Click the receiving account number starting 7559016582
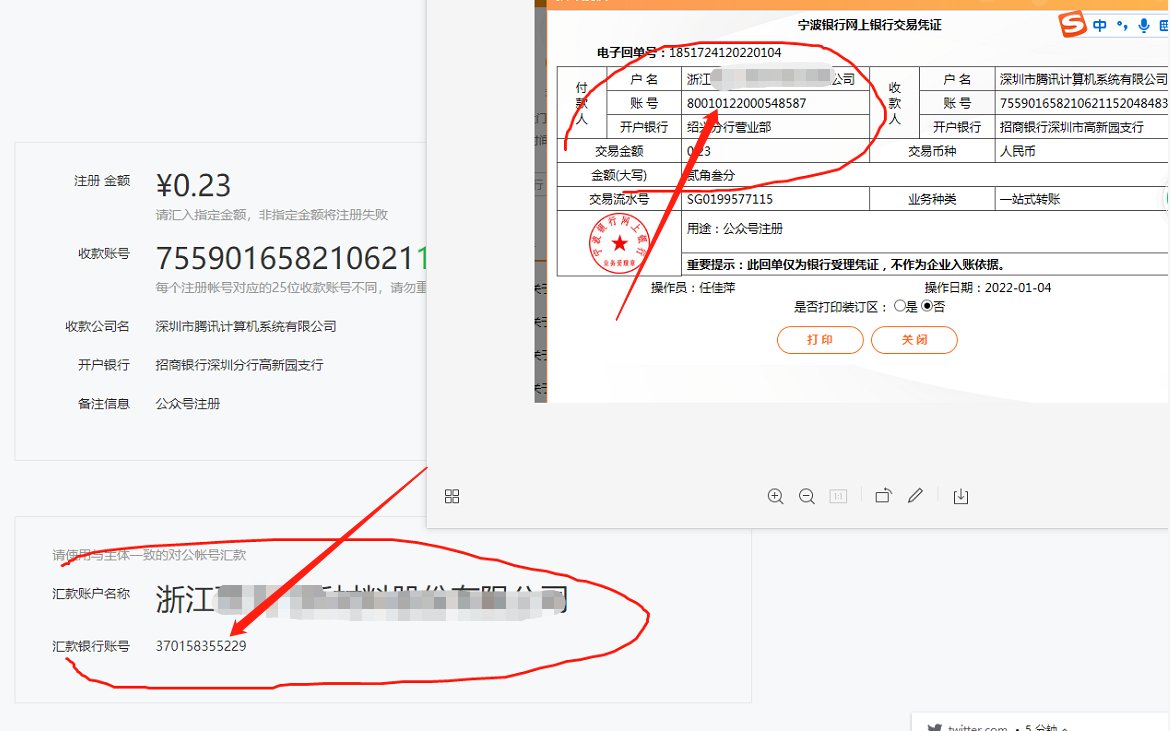Image resolution: width=1170 pixels, height=731 pixels. pyautogui.click(x=291, y=259)
